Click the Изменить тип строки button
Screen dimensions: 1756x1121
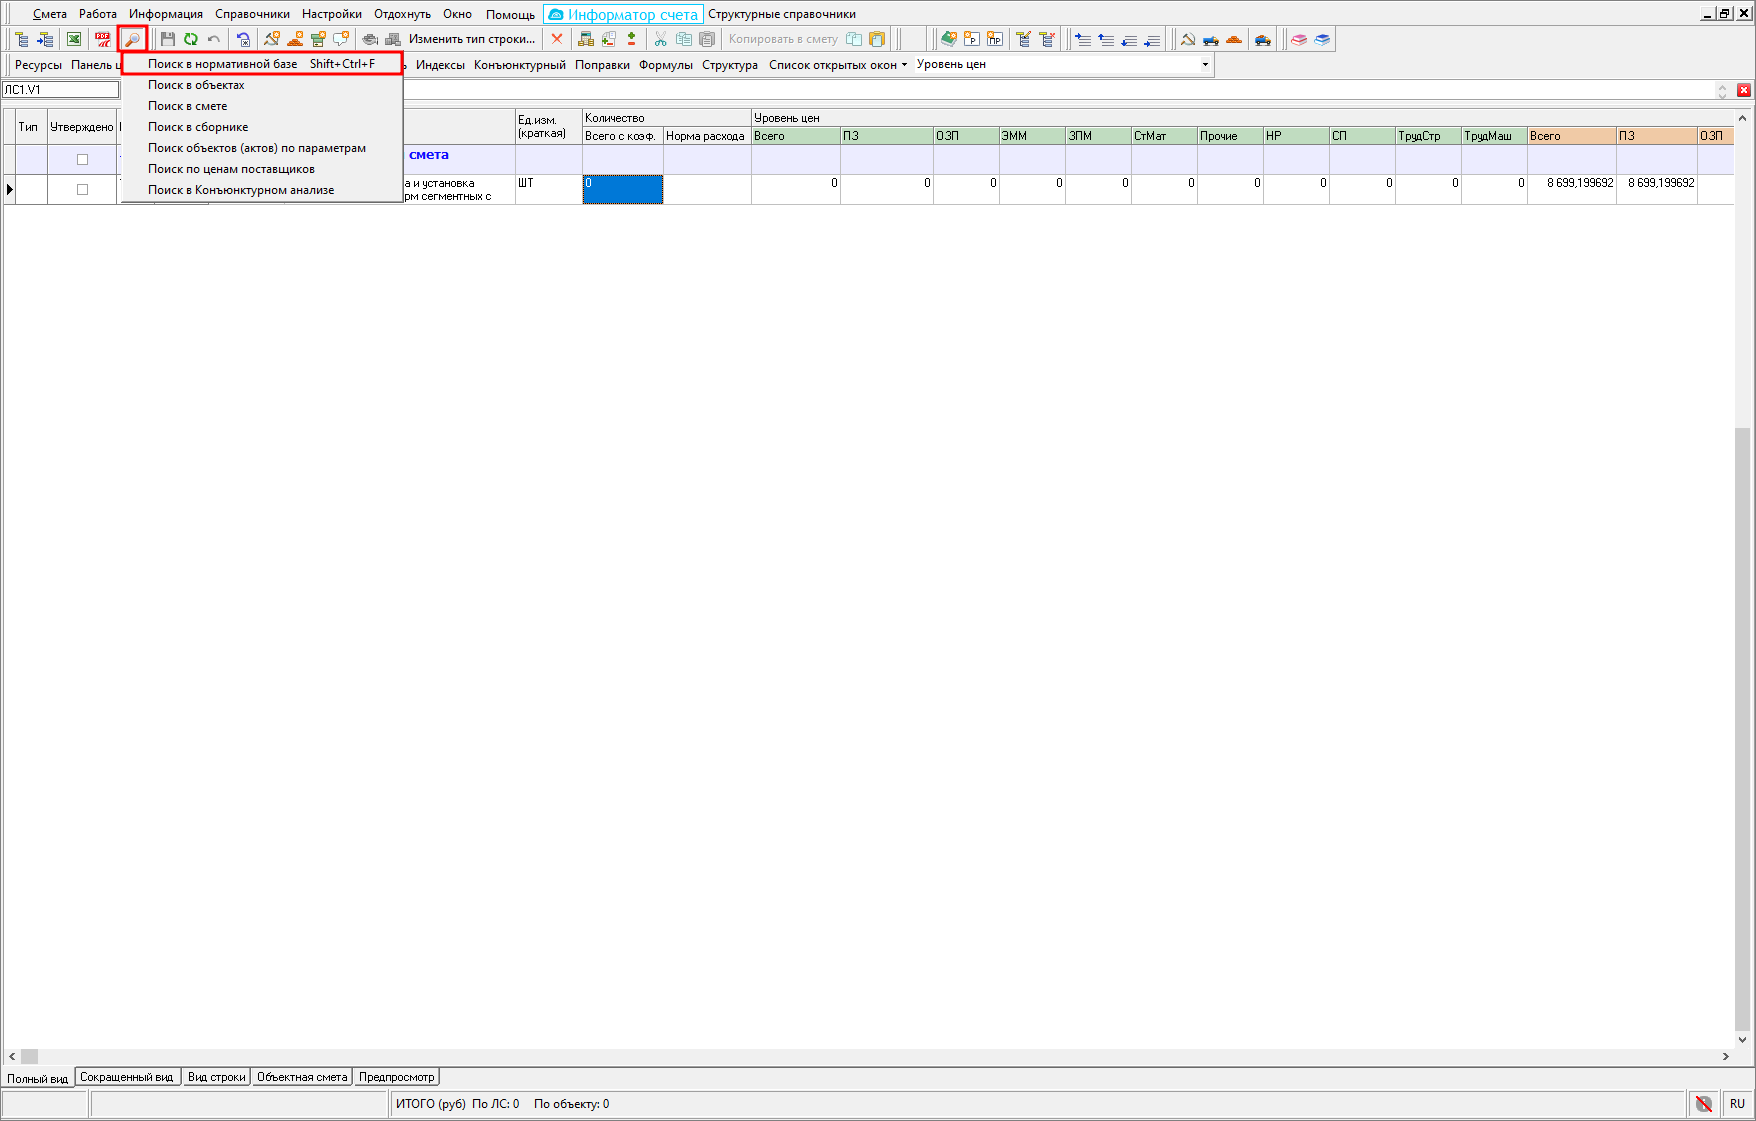(472, 39)
